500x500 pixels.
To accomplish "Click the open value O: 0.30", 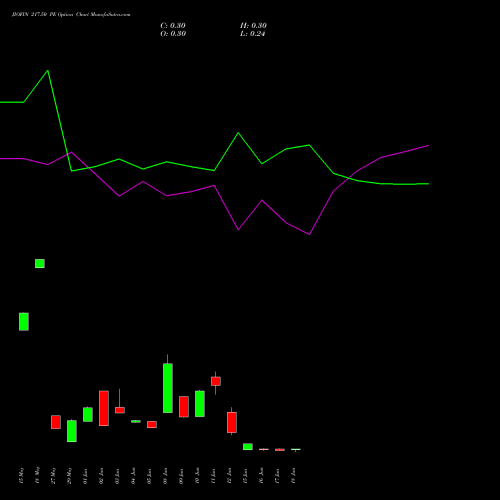I will click(x=173, y=34).
